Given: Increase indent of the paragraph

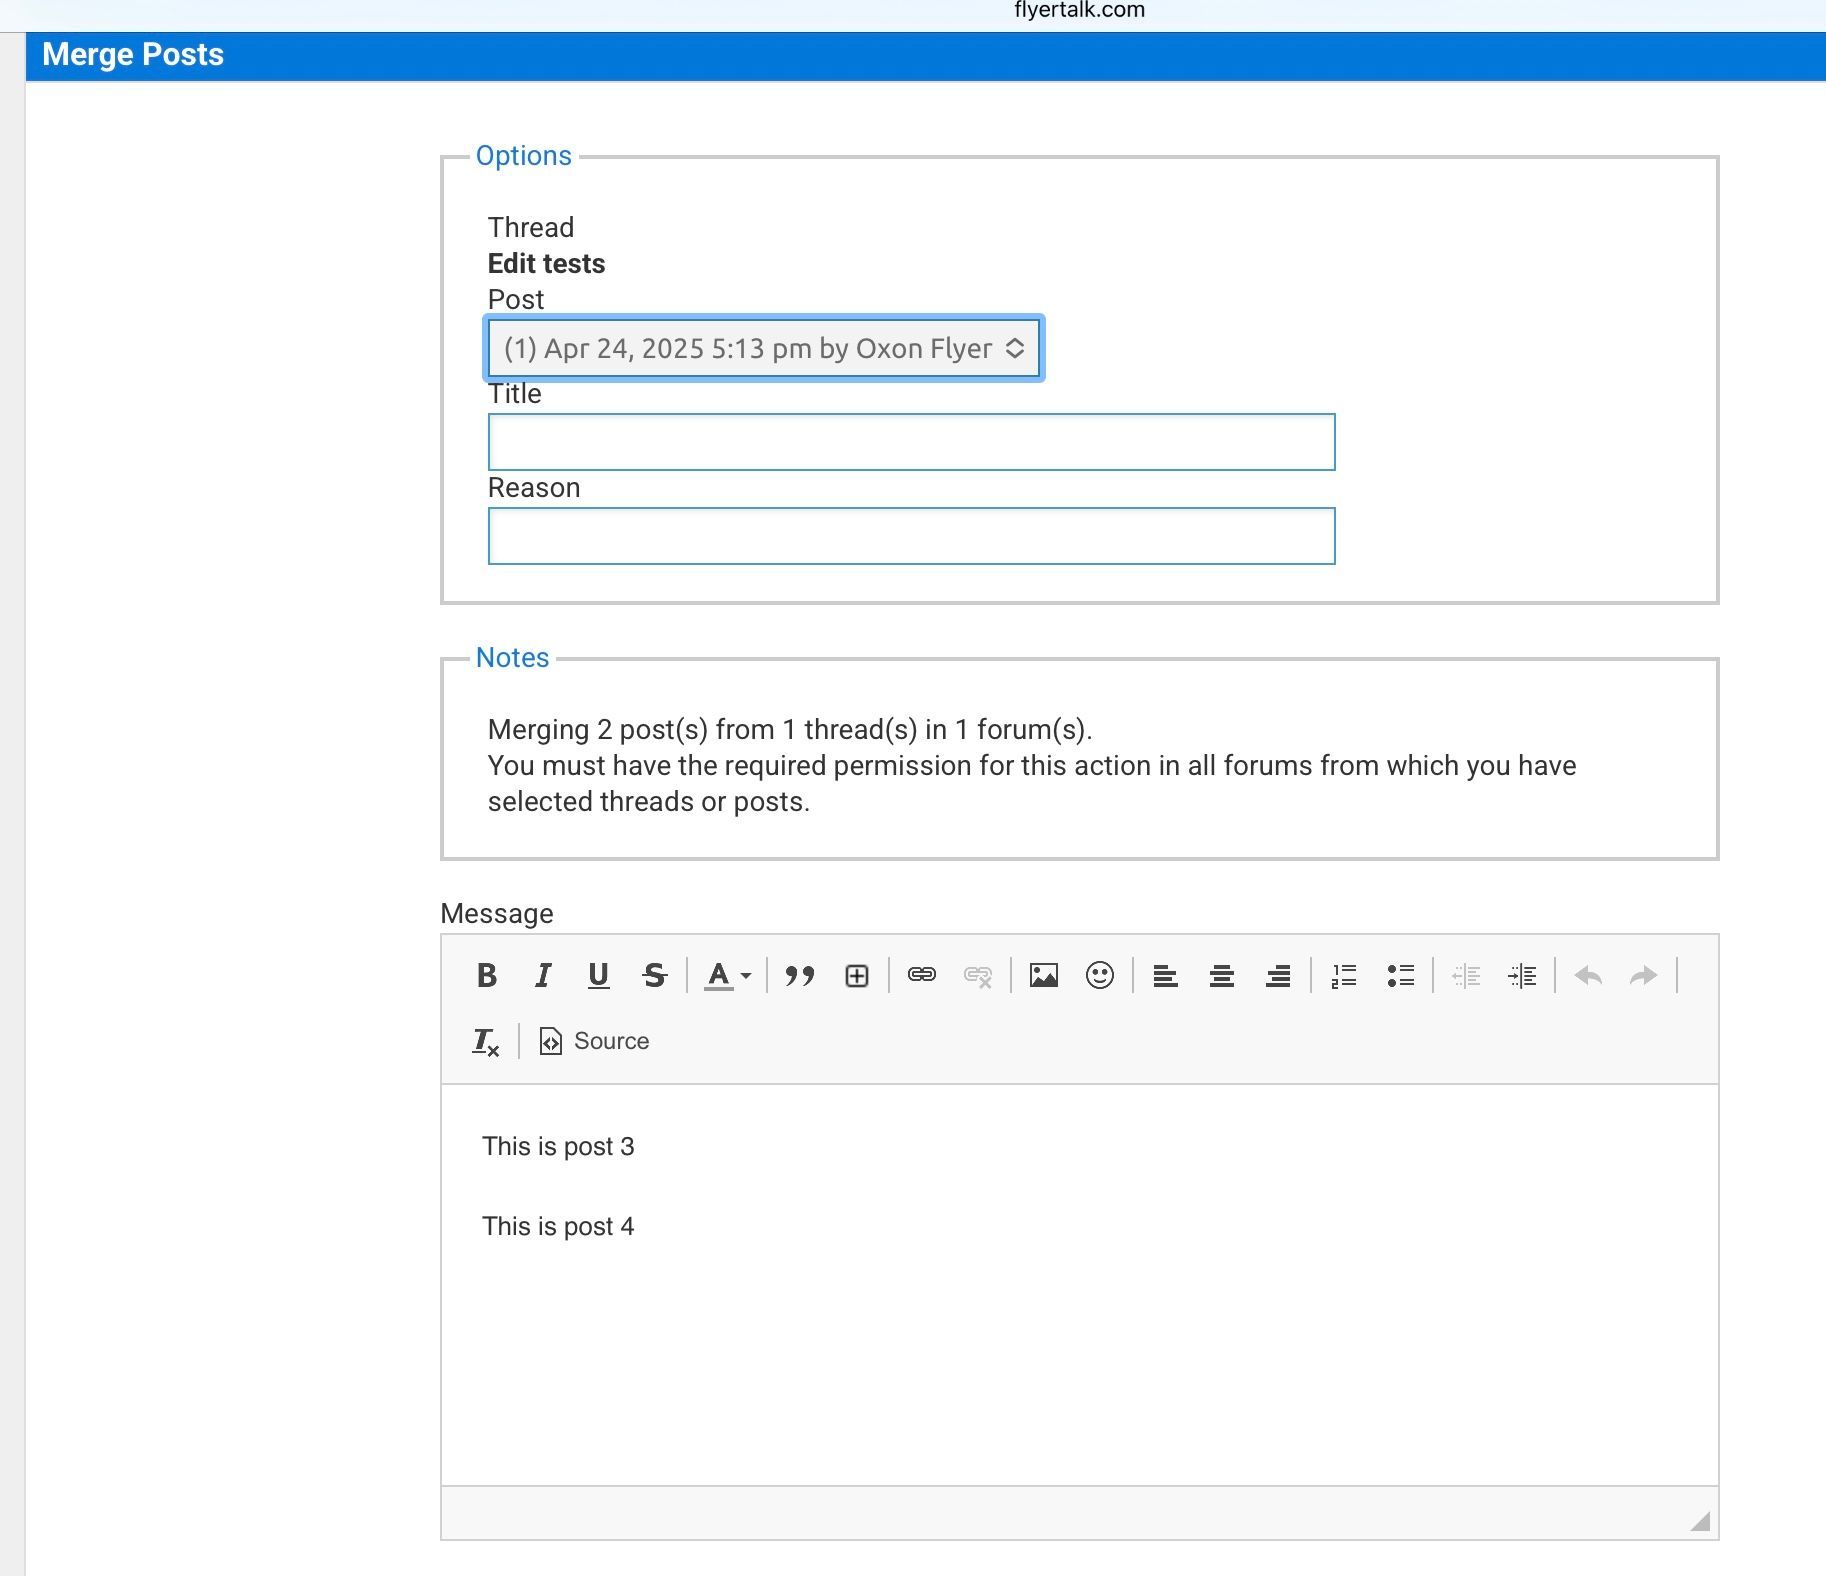Looking at the screenshot, I should pyautogui.click(x=1522, y=975).
